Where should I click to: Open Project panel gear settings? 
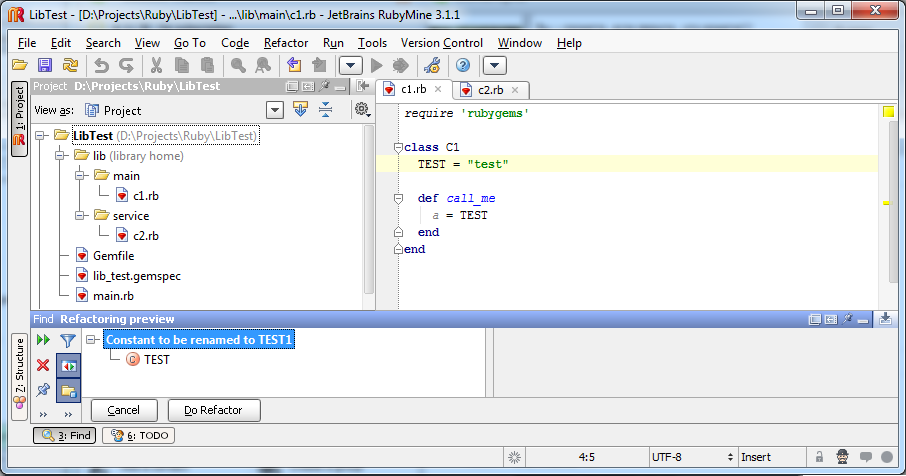tap(362, 109)
